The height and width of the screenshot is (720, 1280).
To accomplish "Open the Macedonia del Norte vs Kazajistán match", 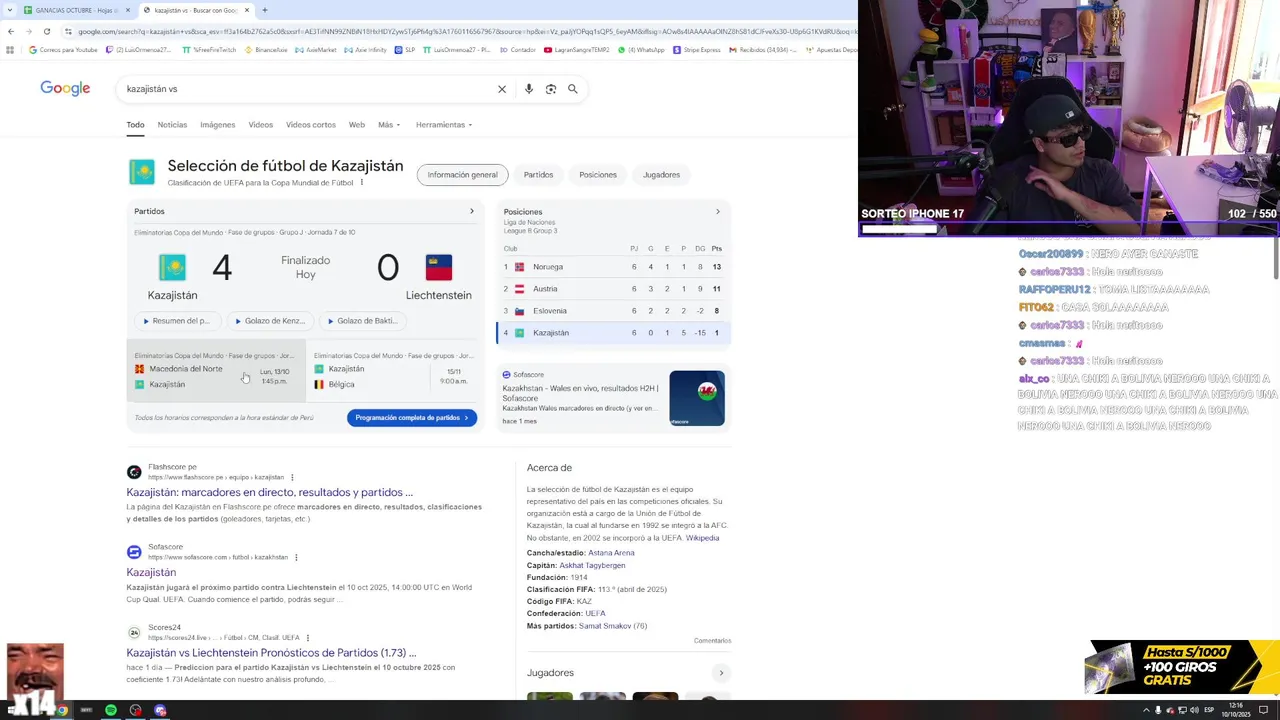I will (x=216, y=370).
